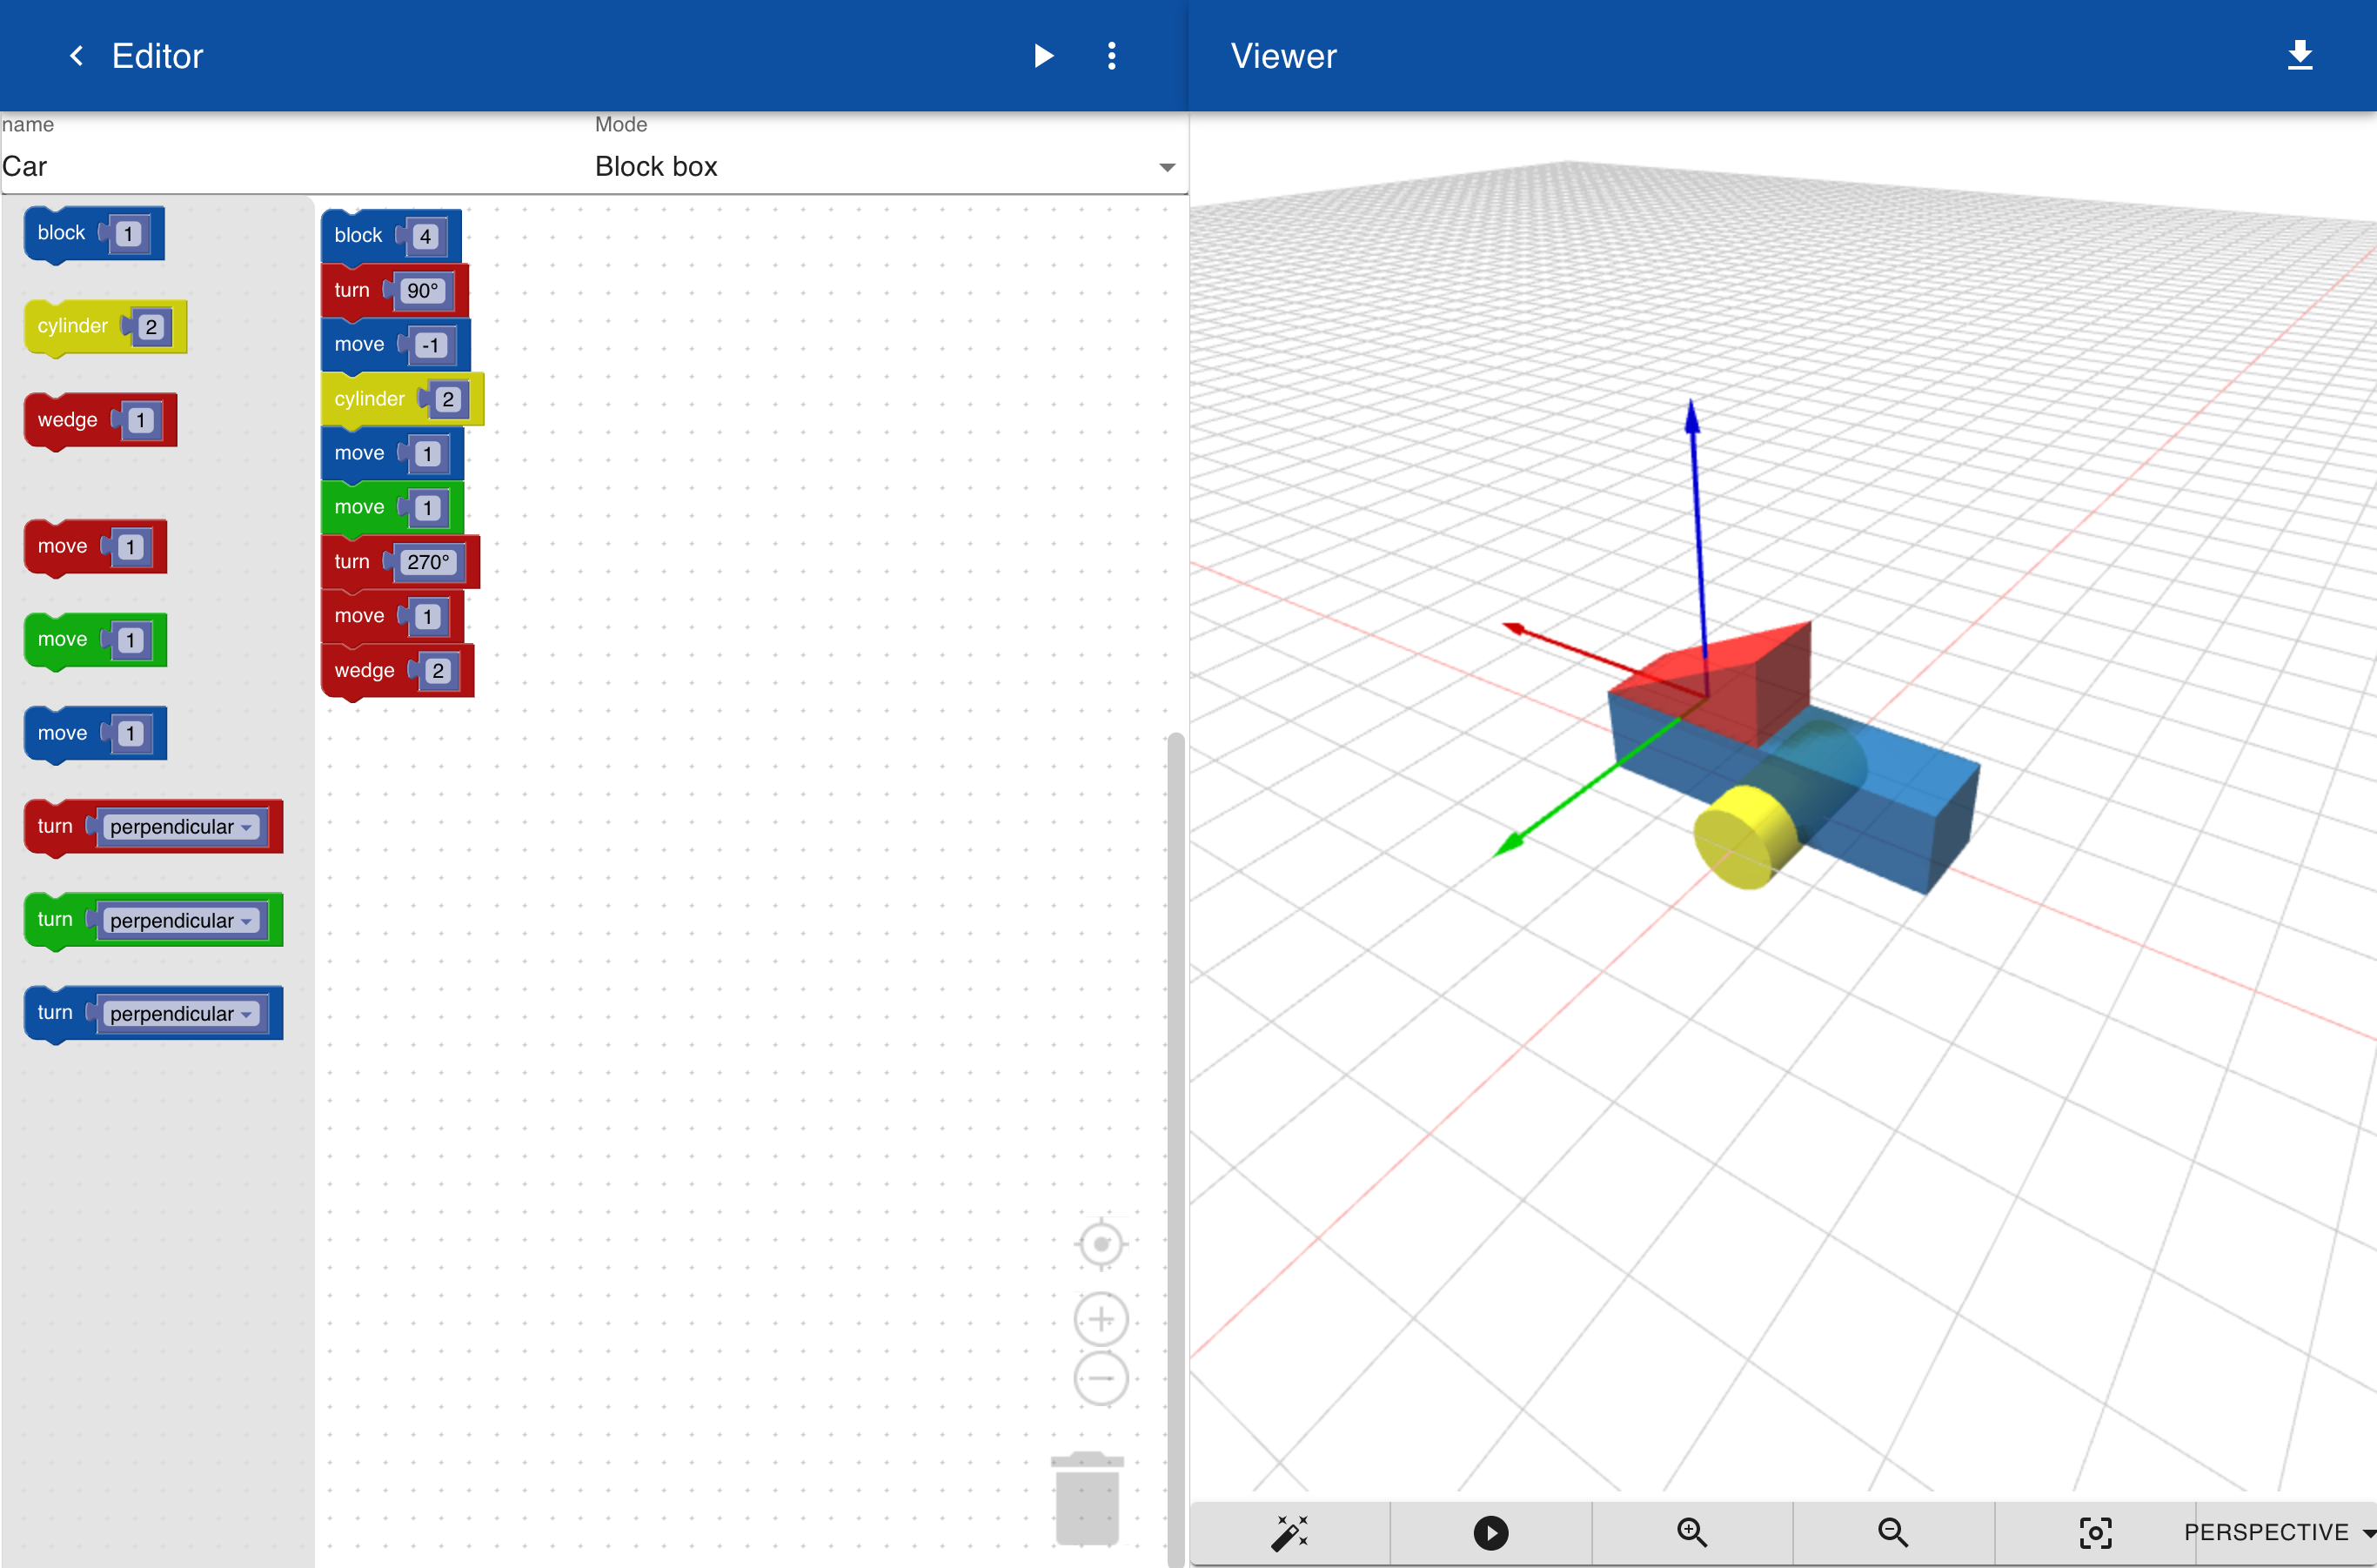Open the blue turn perpendicular dropdown
The height and width of the screenshot is (1568, 2377).
coord(181,1014)
